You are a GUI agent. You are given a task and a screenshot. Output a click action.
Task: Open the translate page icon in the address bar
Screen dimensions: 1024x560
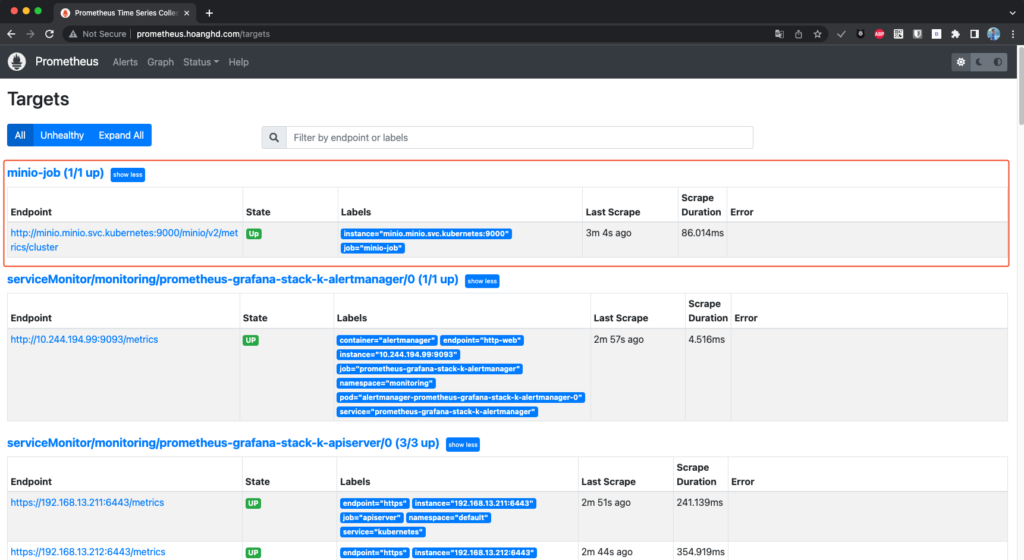pyautogui.click(x=779, y=34)
